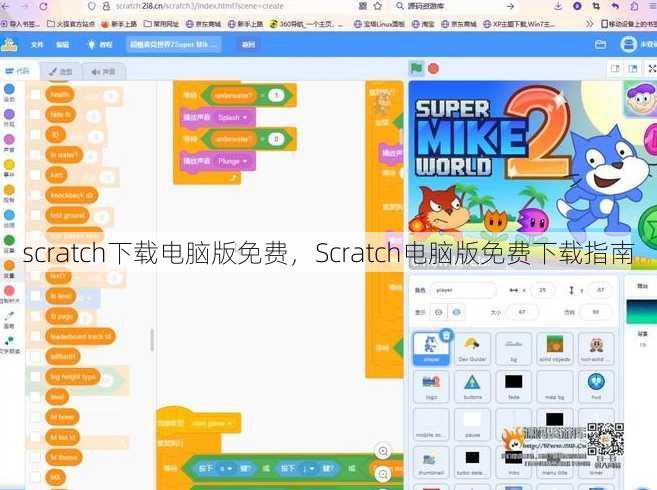Image resolution: width=657 pixels, height=490 pixels.
Task: Delete the player sprite via trash icon
Action: pyautogui.click(x=446, y=335)
